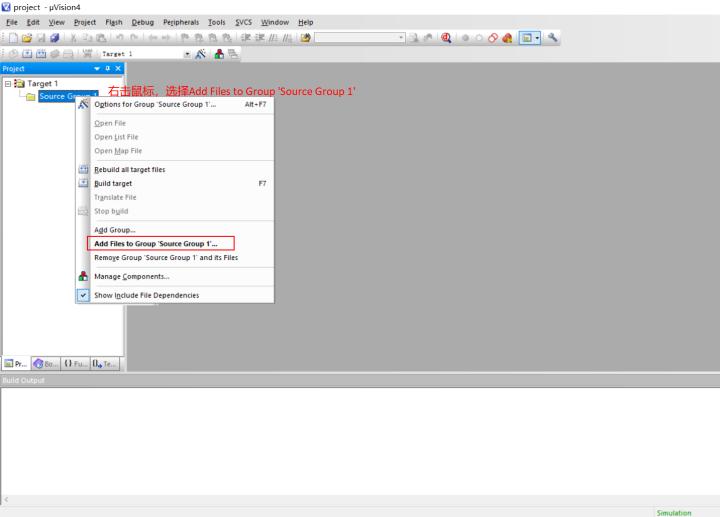Image resolution: width=720 pixels, height=517 pixels.
Task: Toggle Show Include File Dependencies checkmark
Action: [x=83, y=295]
